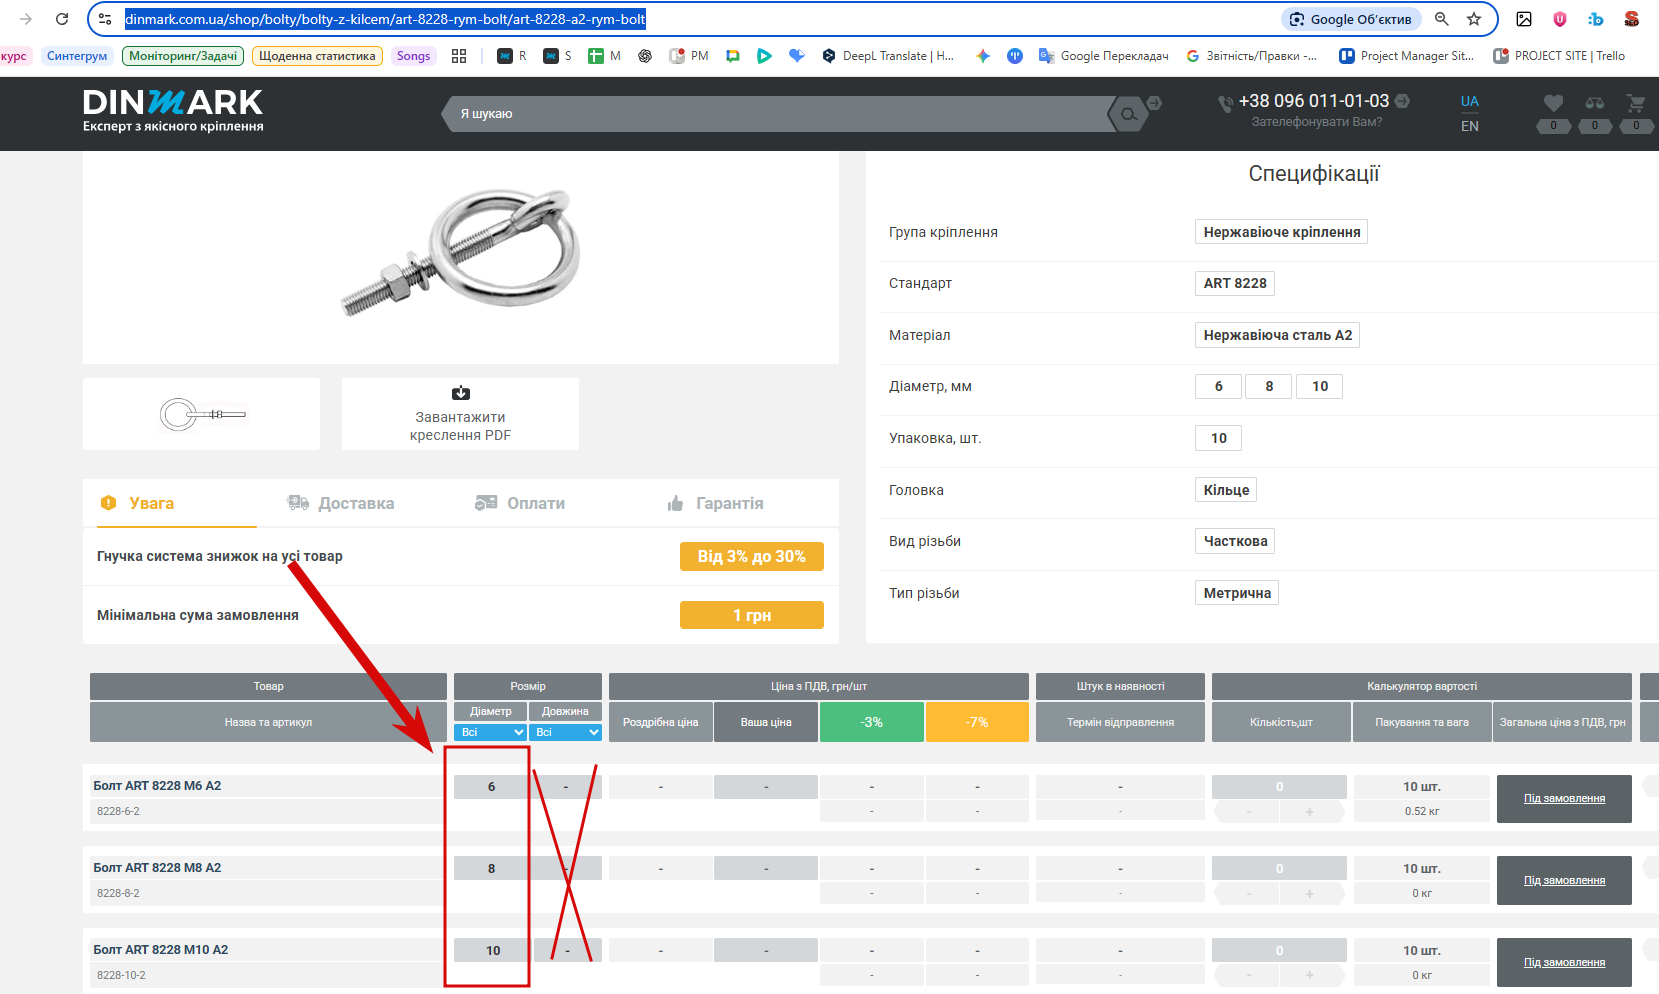Screen dimensions: 1659x994
Task: Focus the 'Я шукаю' search field
Action: pos(780,114)
